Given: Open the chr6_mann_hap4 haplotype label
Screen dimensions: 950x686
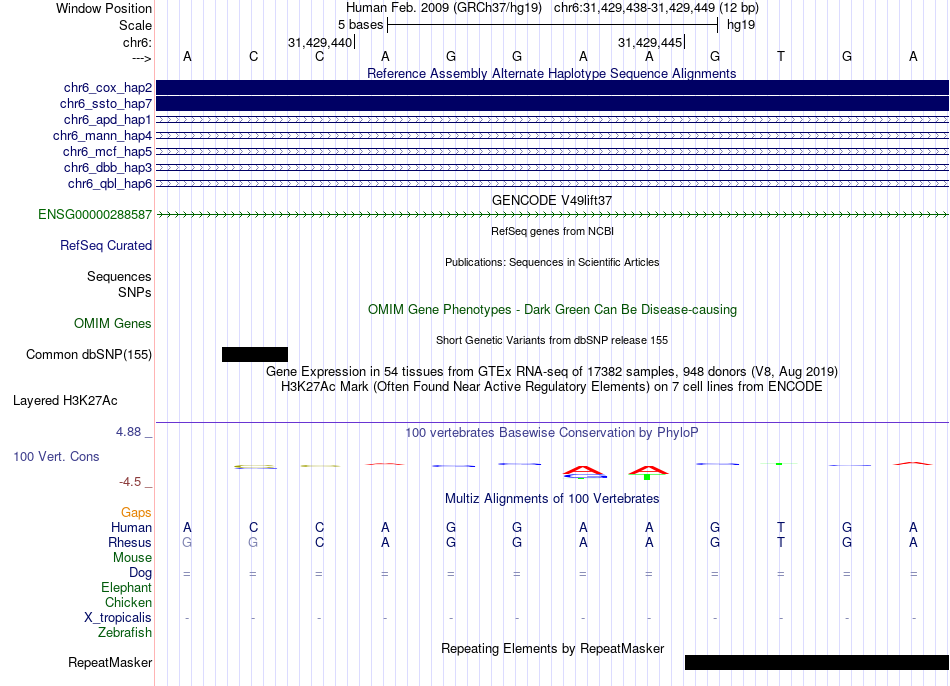Looking at the screenshot, I should point(102,136).
